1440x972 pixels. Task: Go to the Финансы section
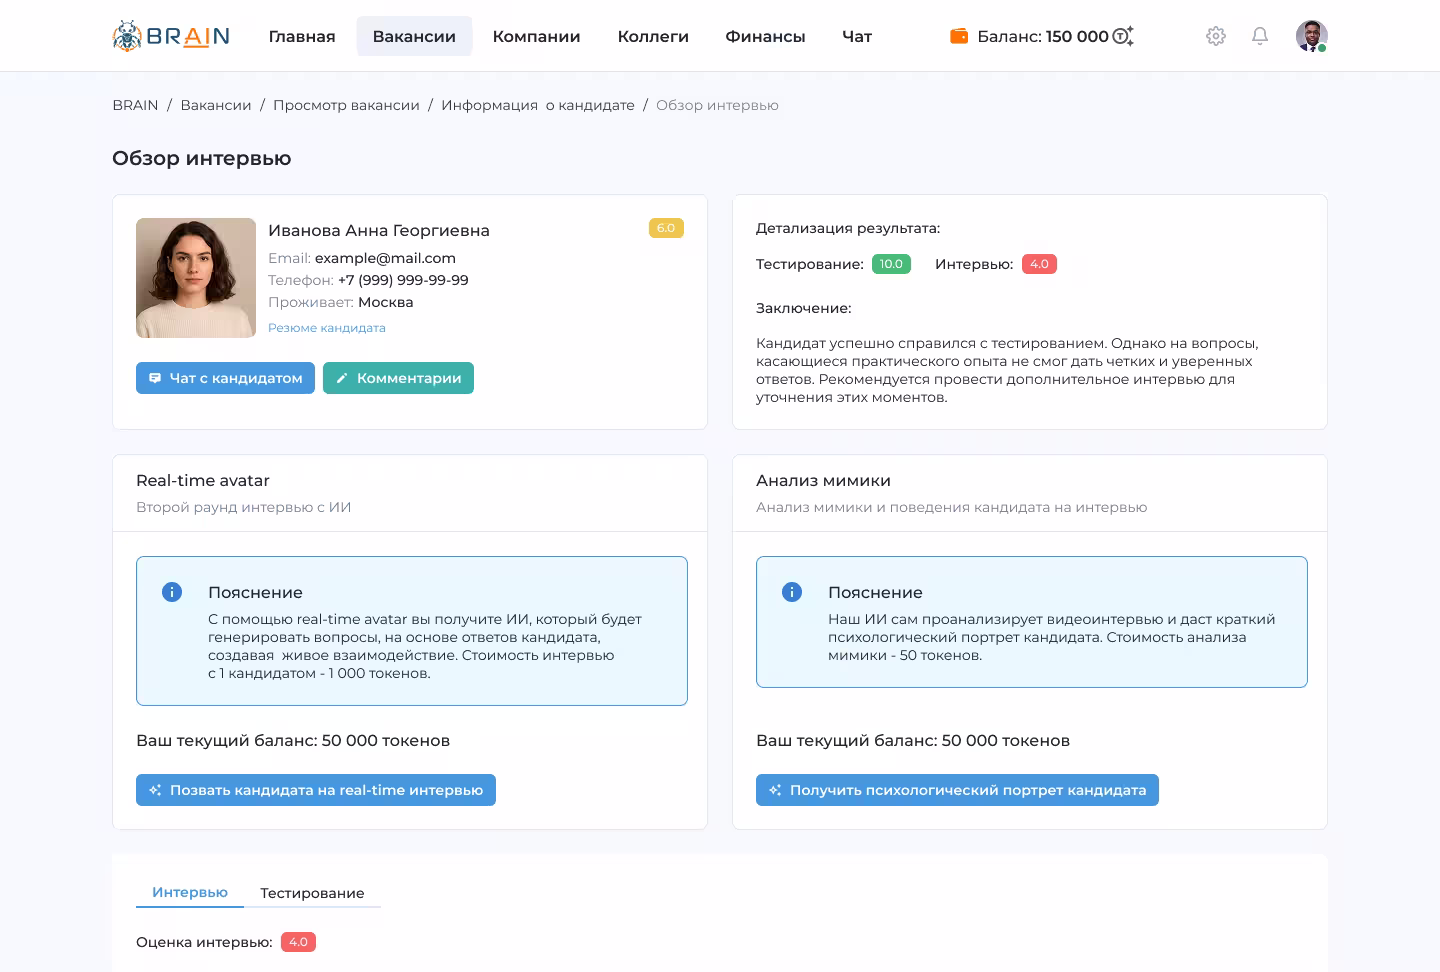click(x=765, y=36)
